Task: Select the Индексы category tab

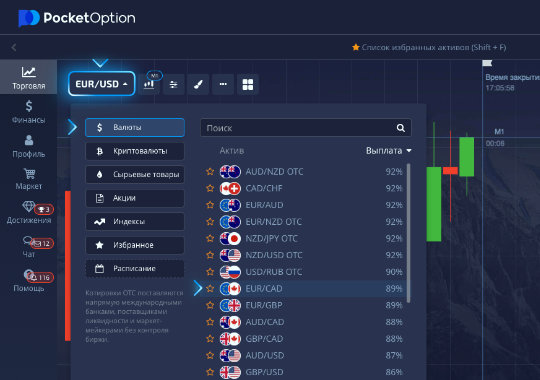Action: click(135, 222)
